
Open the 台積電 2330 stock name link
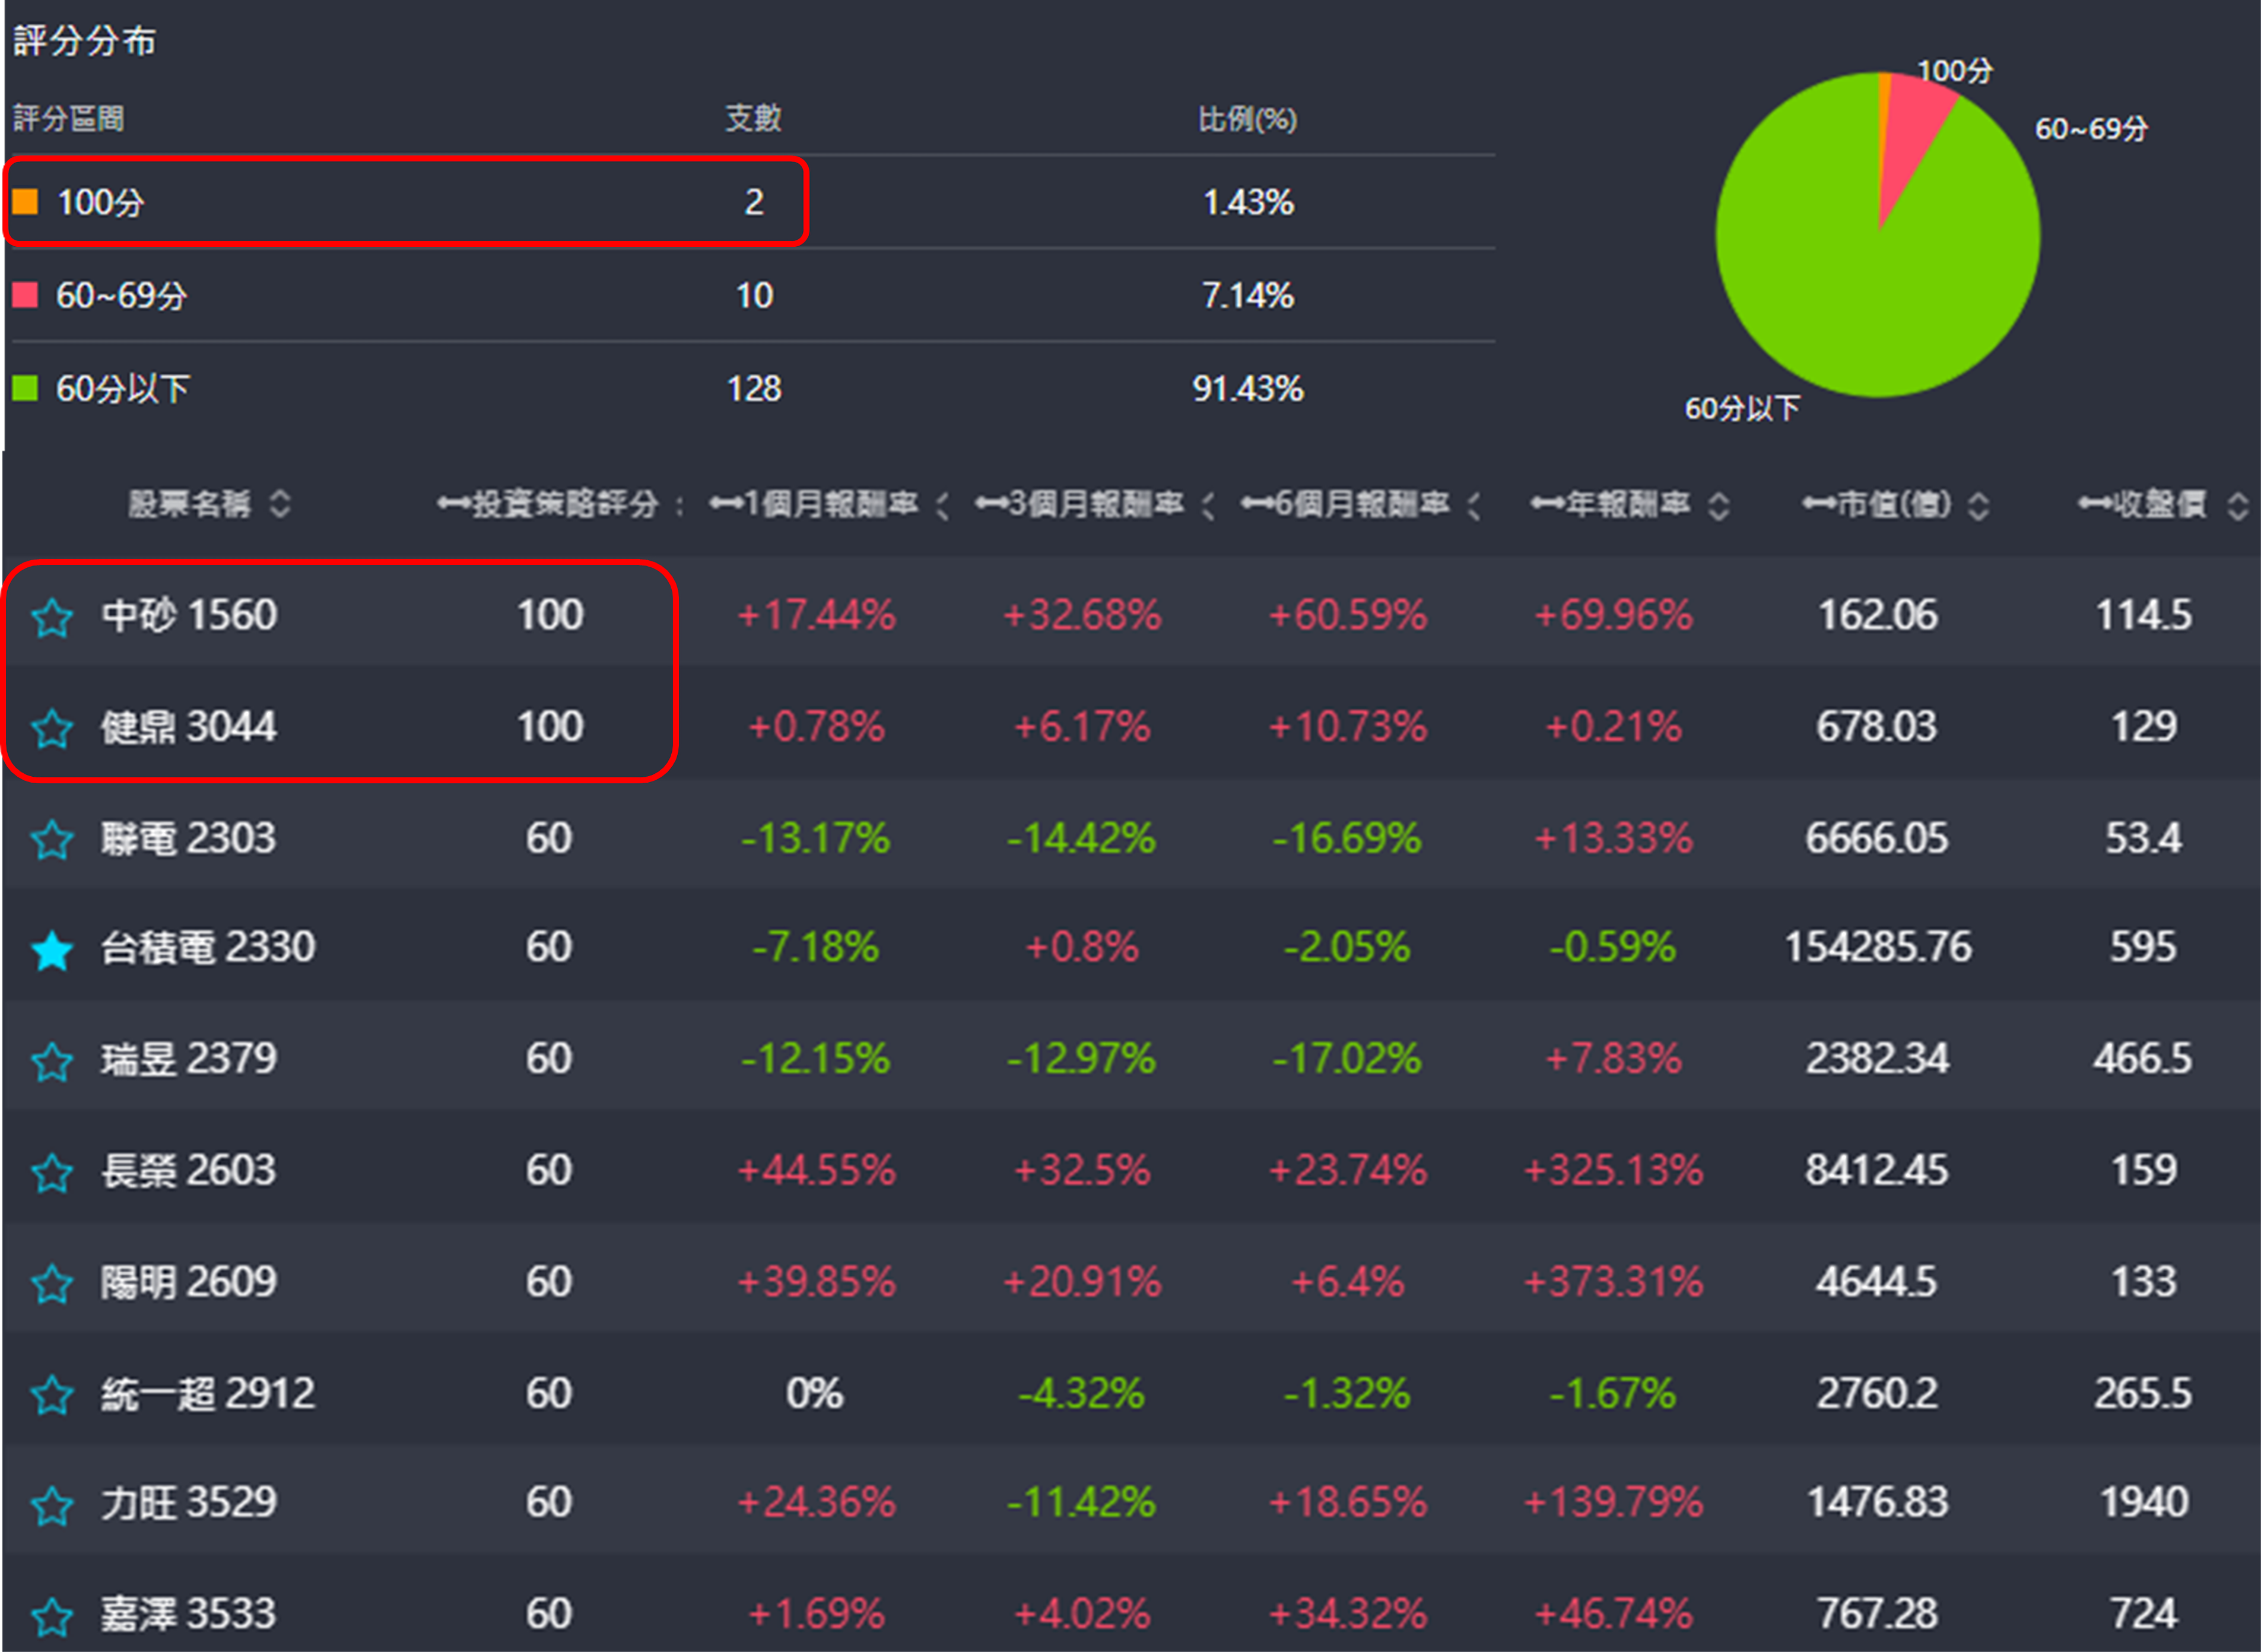pos(208,947)
